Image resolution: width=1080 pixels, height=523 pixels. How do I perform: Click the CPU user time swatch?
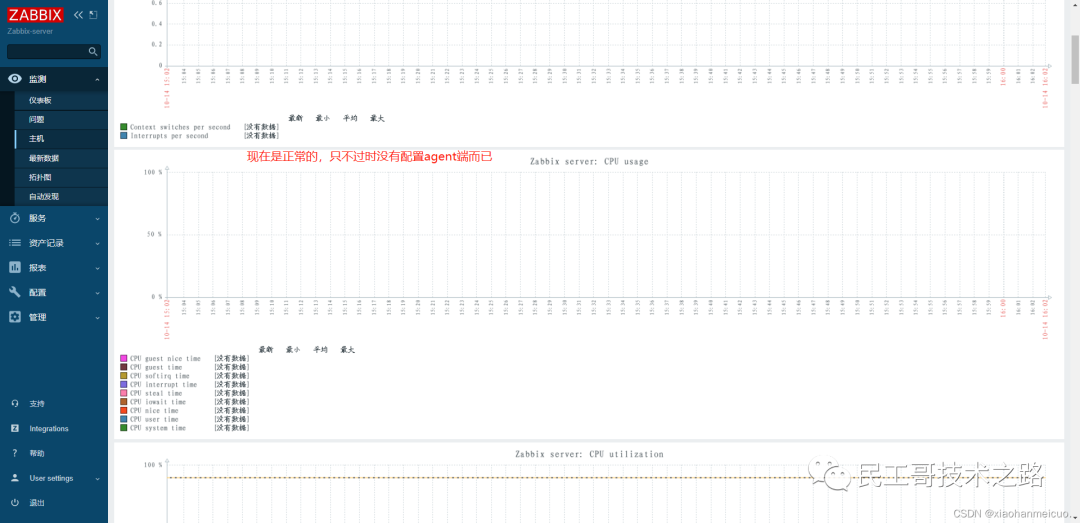point(124,419)
